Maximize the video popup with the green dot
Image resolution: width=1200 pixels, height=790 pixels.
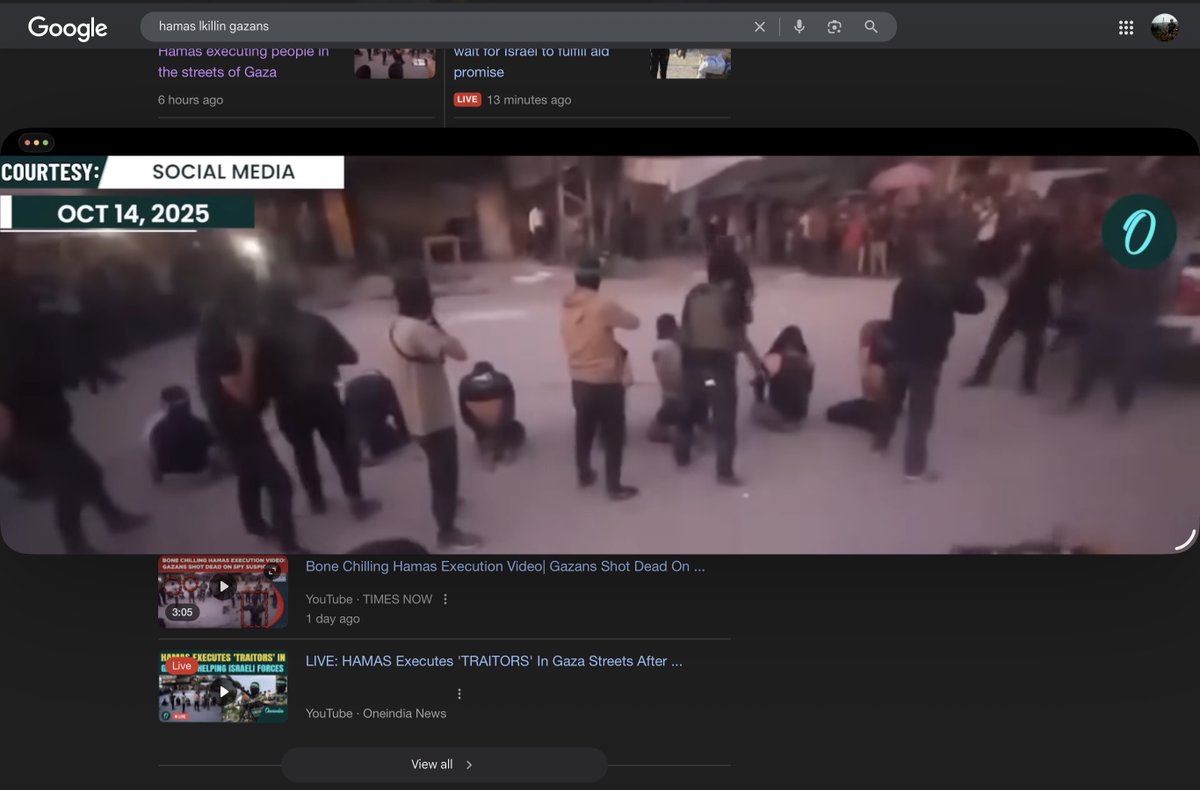(x=45, y=143)
